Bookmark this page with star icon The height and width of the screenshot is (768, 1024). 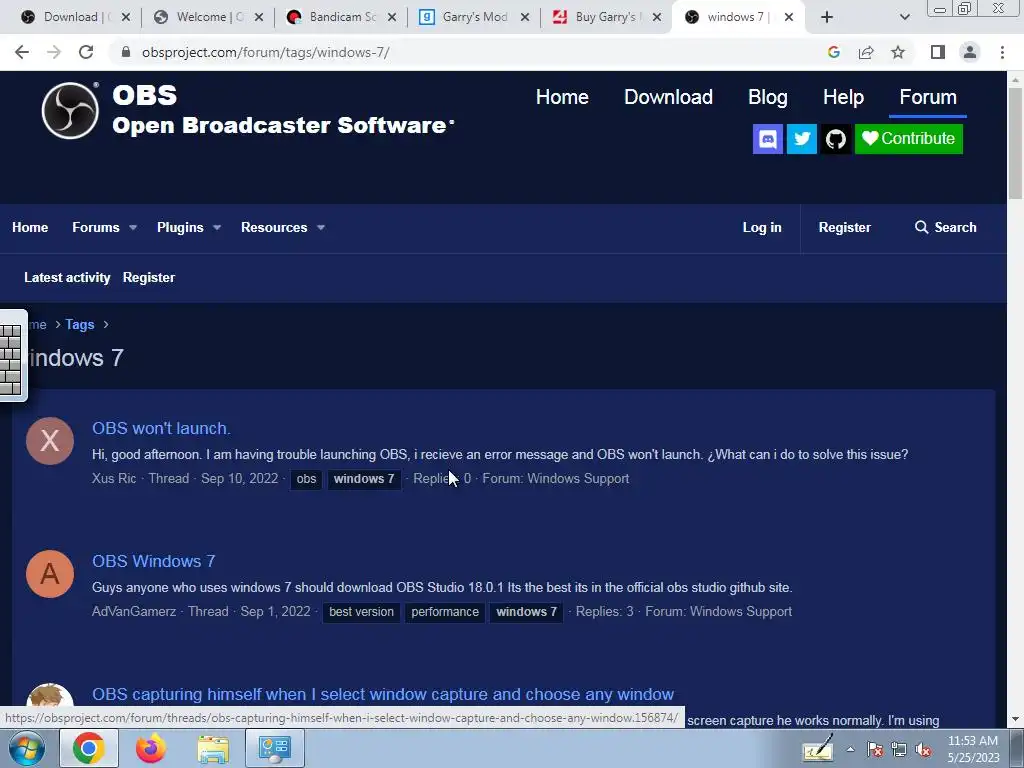(898, 52)
